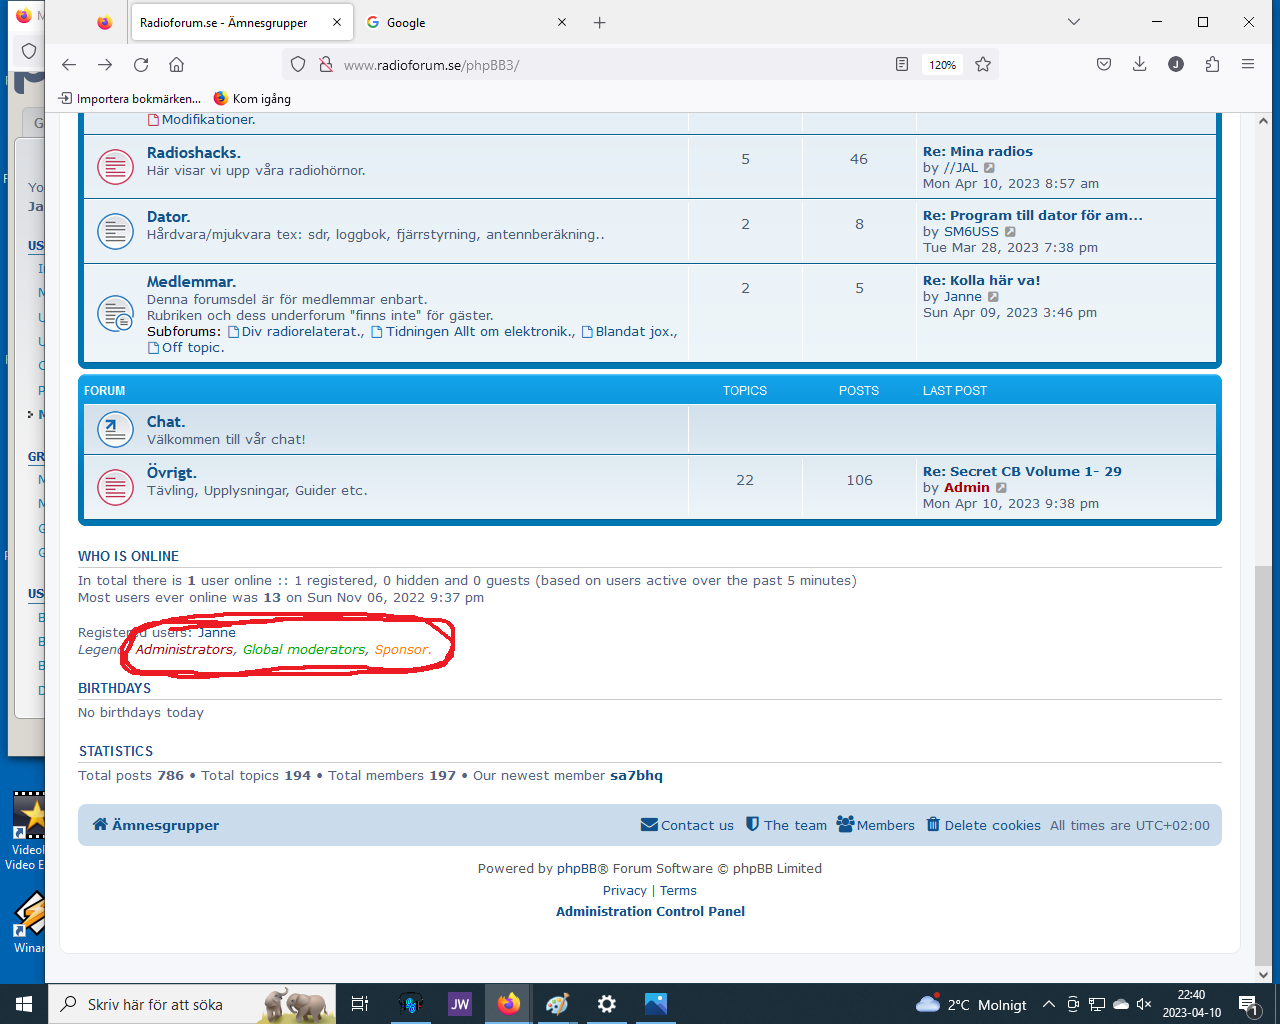Open the Firefox application hamburger menu
This screenshot has width=1280, height=1024.
pos(1248,65)
